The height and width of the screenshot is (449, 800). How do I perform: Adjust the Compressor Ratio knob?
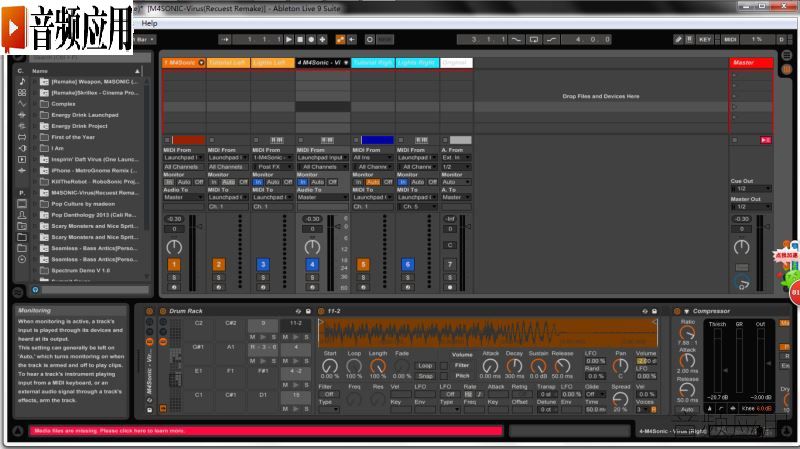pos(687,333)
